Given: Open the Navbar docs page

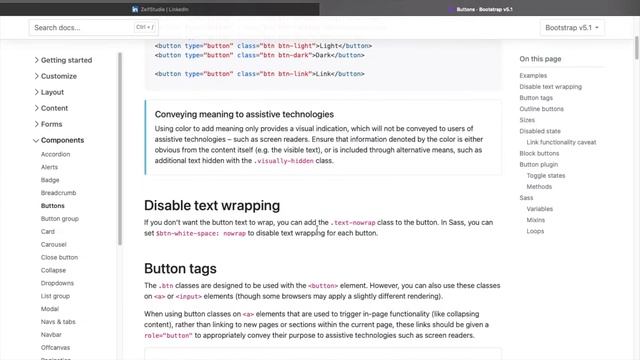Looking at the screenshot, I should [51, 334].
